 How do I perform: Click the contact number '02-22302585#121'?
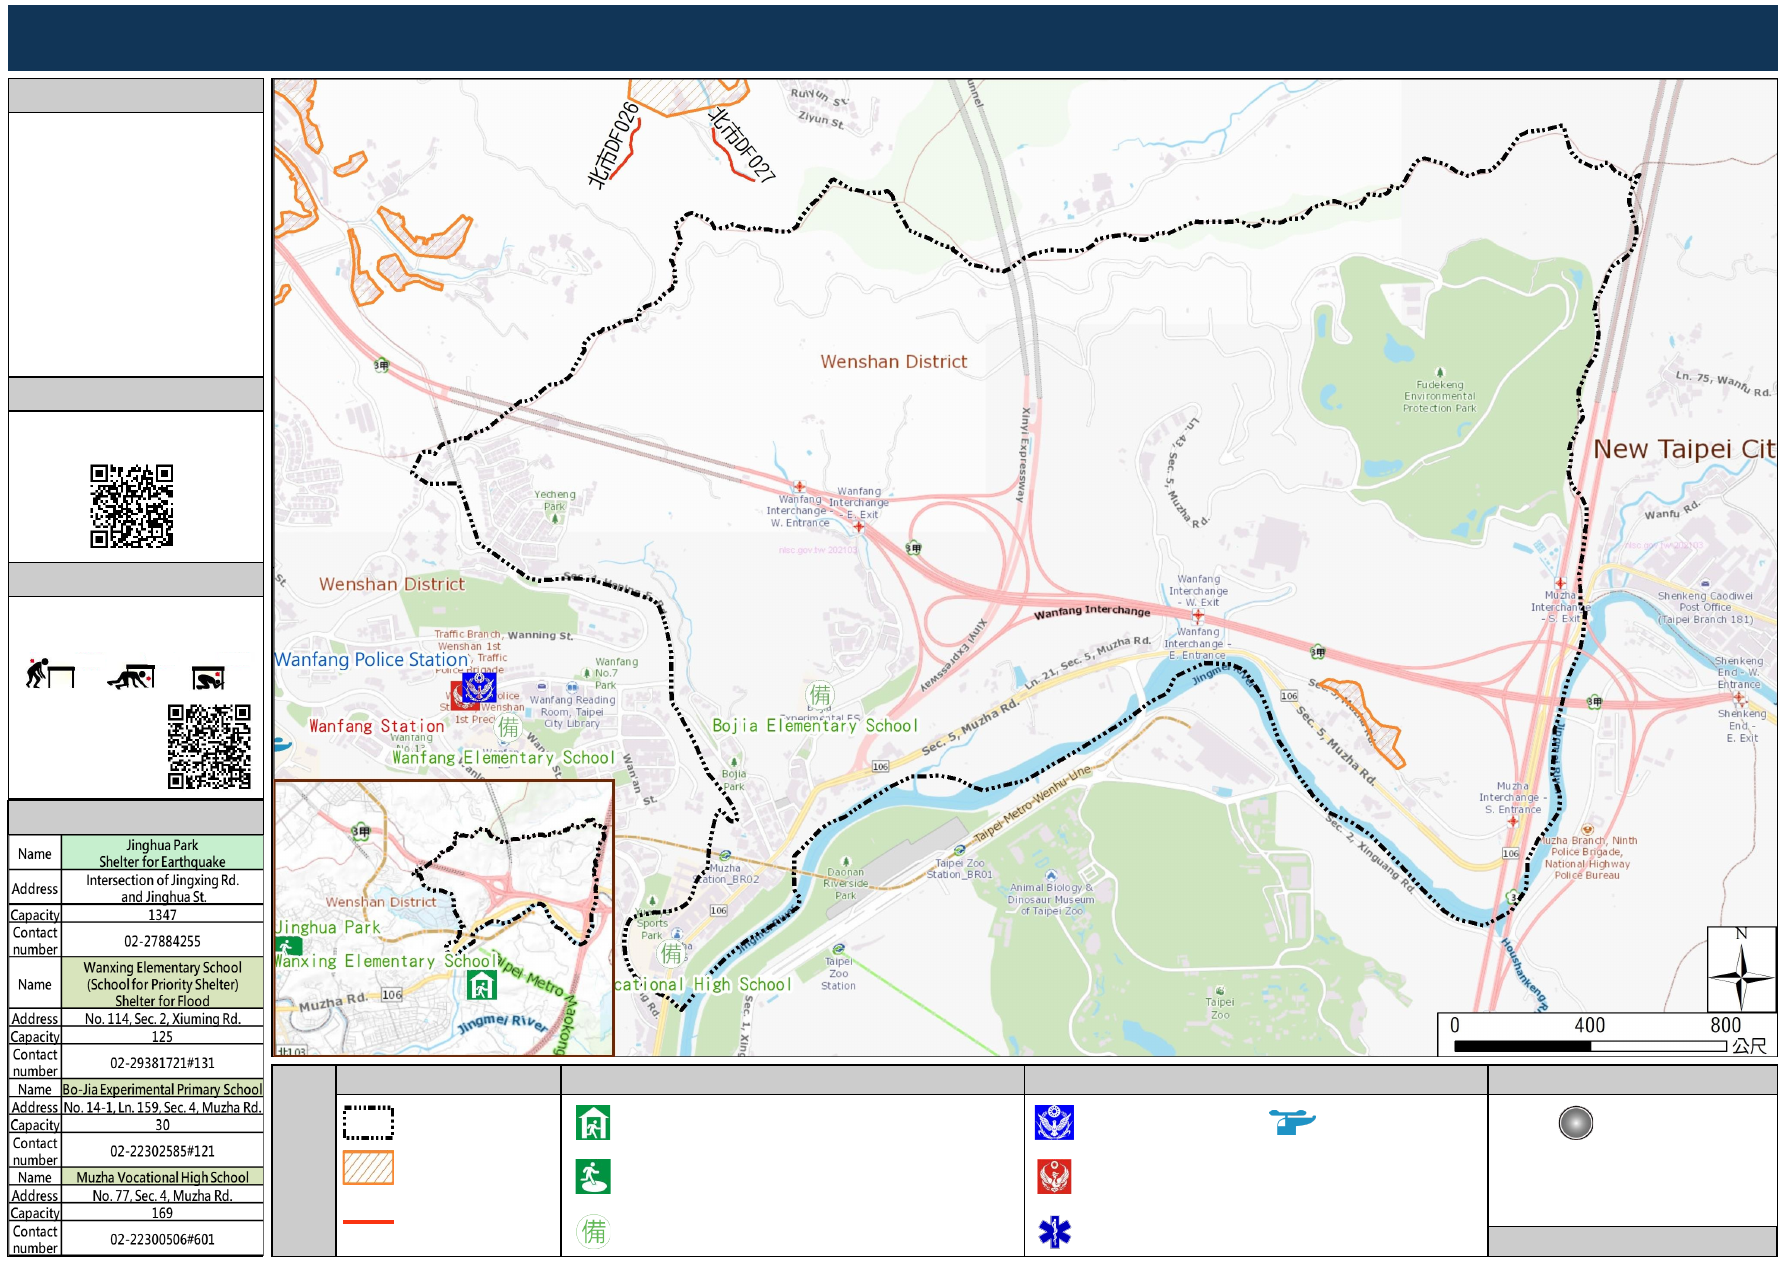click(x=162, y=1151)
